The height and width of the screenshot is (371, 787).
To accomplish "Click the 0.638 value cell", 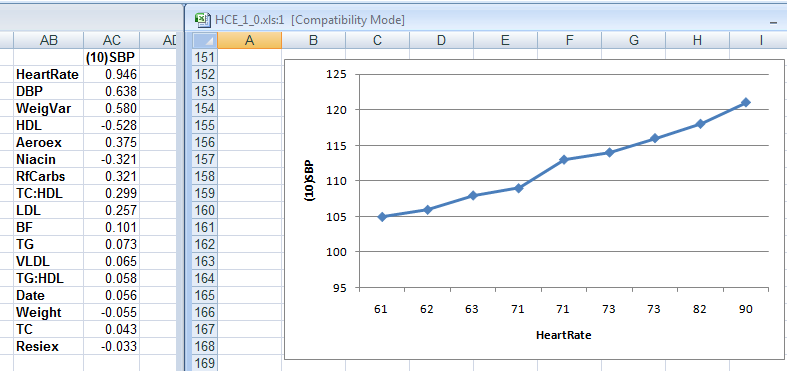I will pyautogui.click(x=111, y=92).
